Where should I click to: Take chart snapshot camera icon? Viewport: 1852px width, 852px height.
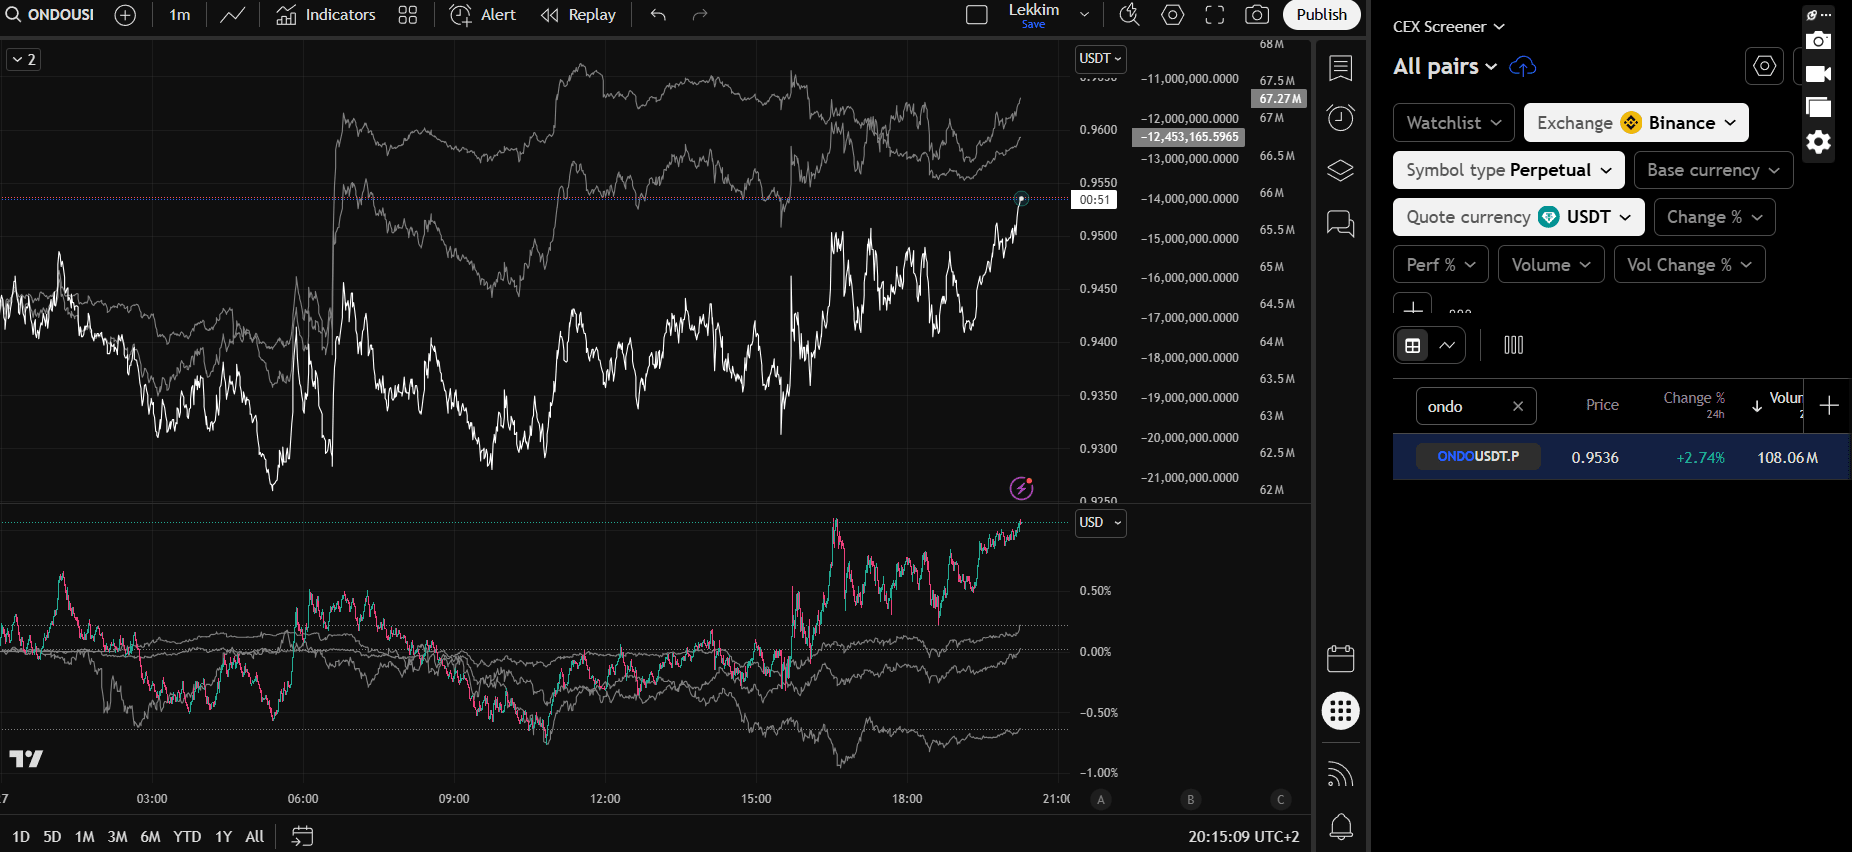click(1257, 15)
